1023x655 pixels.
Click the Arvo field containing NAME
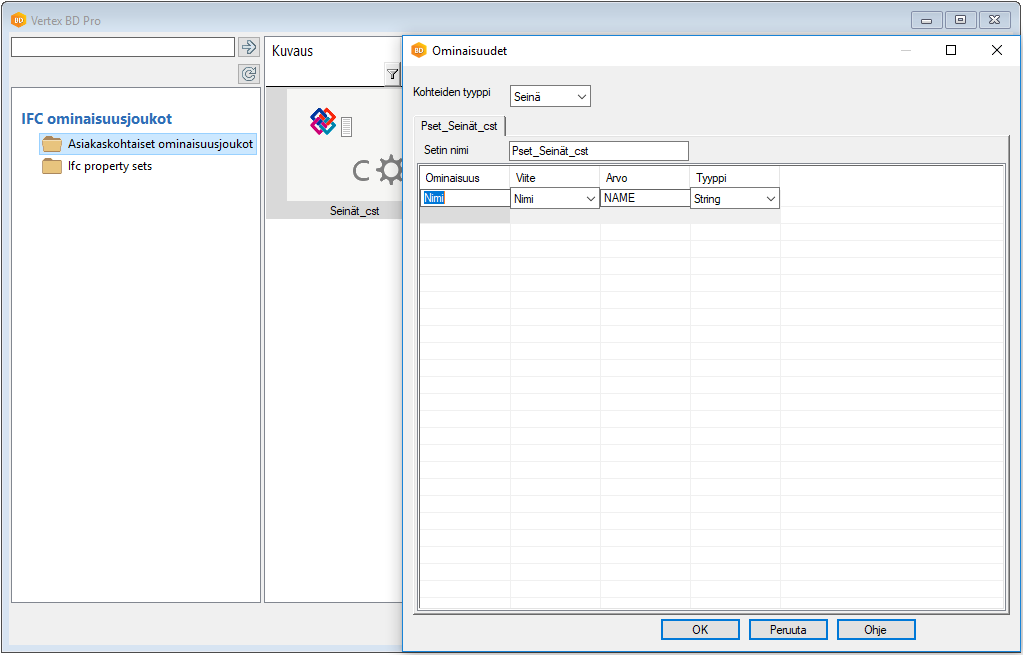645,198
